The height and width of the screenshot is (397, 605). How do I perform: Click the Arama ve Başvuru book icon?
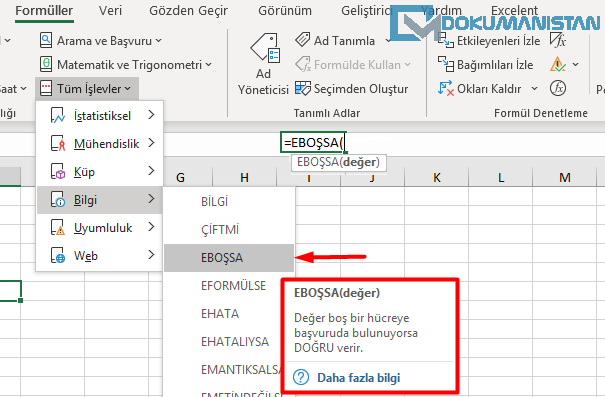click(46, 41)
